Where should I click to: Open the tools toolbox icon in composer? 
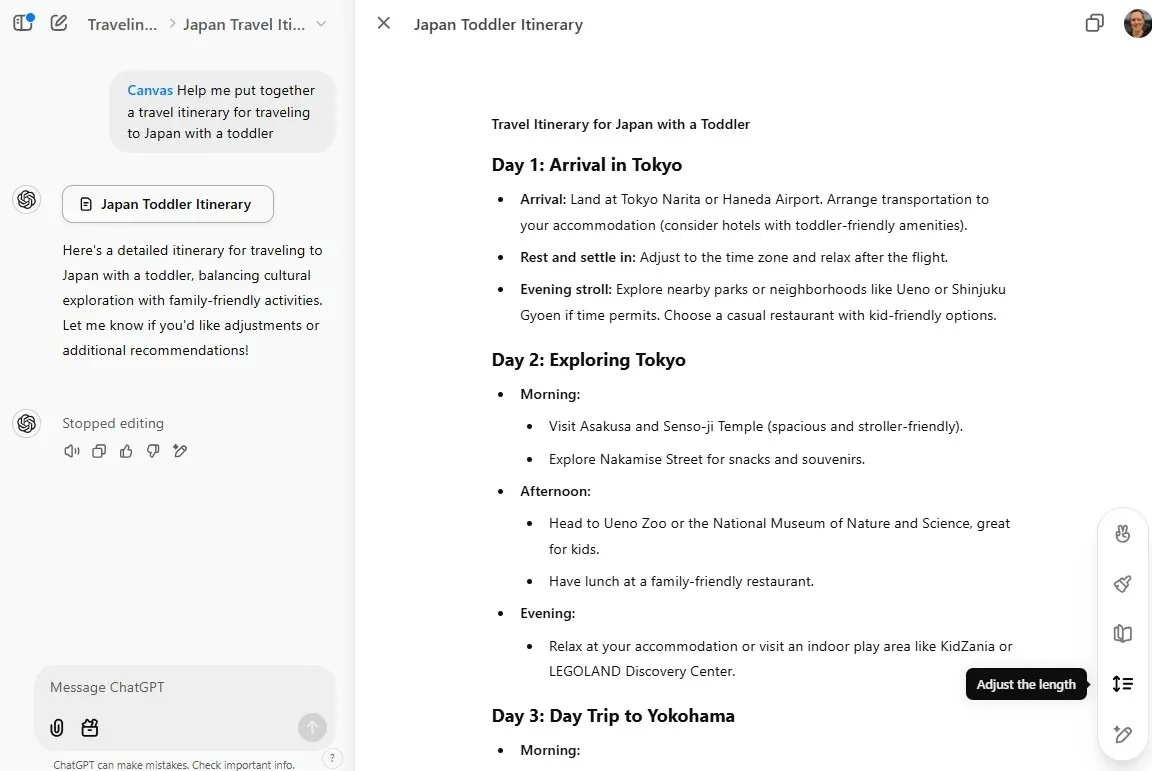(x=90, y=728)
